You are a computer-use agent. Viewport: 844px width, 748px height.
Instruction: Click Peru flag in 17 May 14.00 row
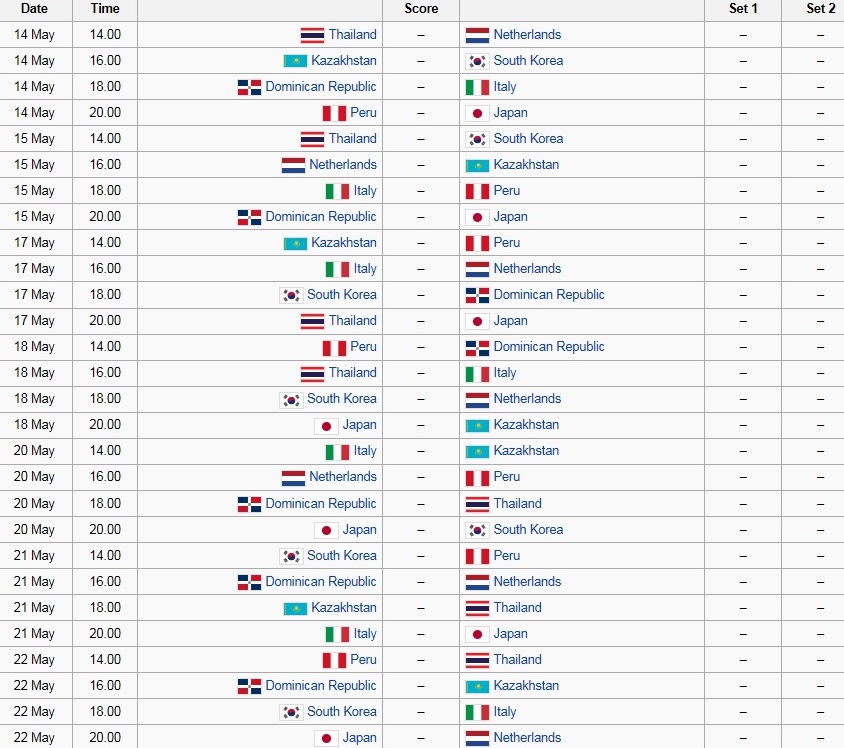[477, 243]
